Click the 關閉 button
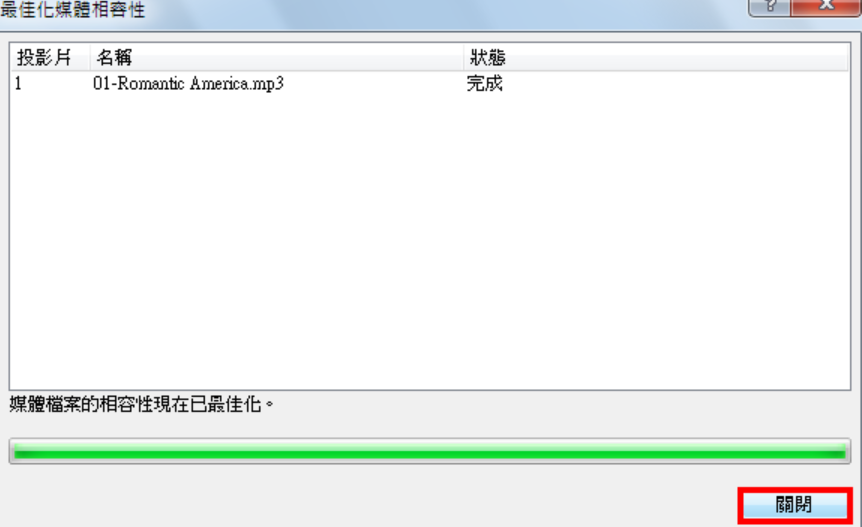The width and height of the screenshot is (862, 527). pyautogui.click(x=794, y=504)
